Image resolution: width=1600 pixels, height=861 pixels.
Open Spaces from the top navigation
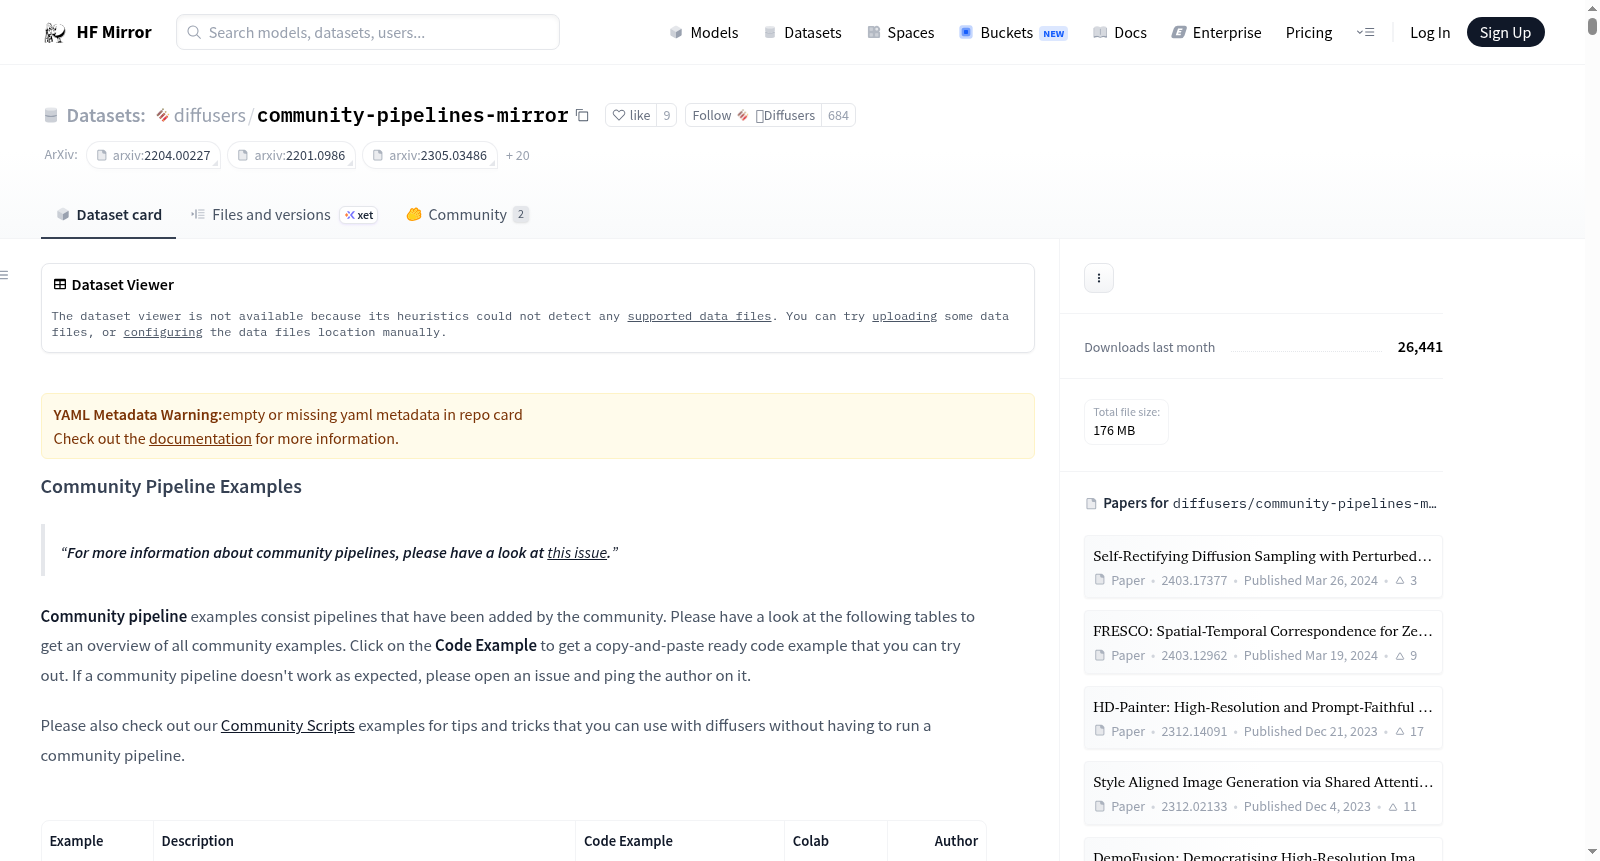[x=901, y=33]
